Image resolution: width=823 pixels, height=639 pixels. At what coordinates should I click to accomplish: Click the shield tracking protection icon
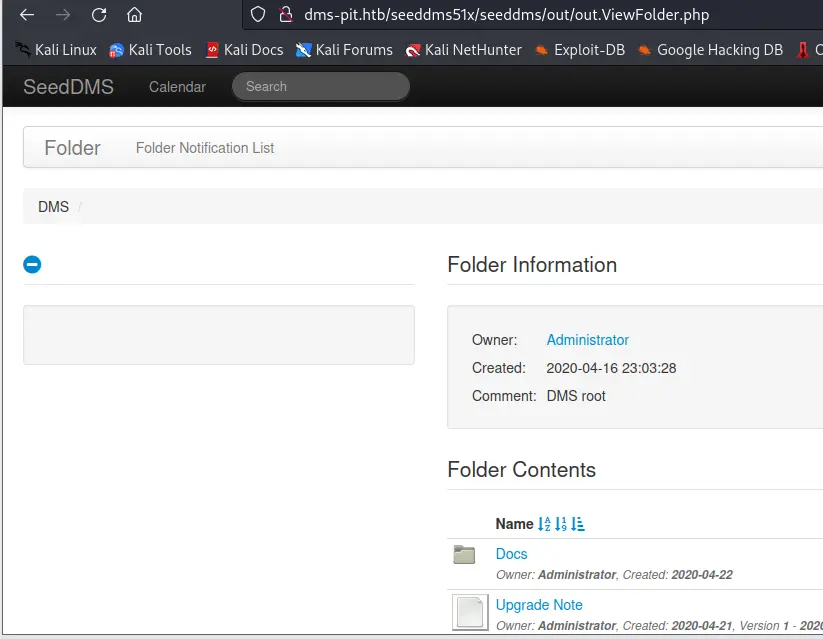[258, 14]
